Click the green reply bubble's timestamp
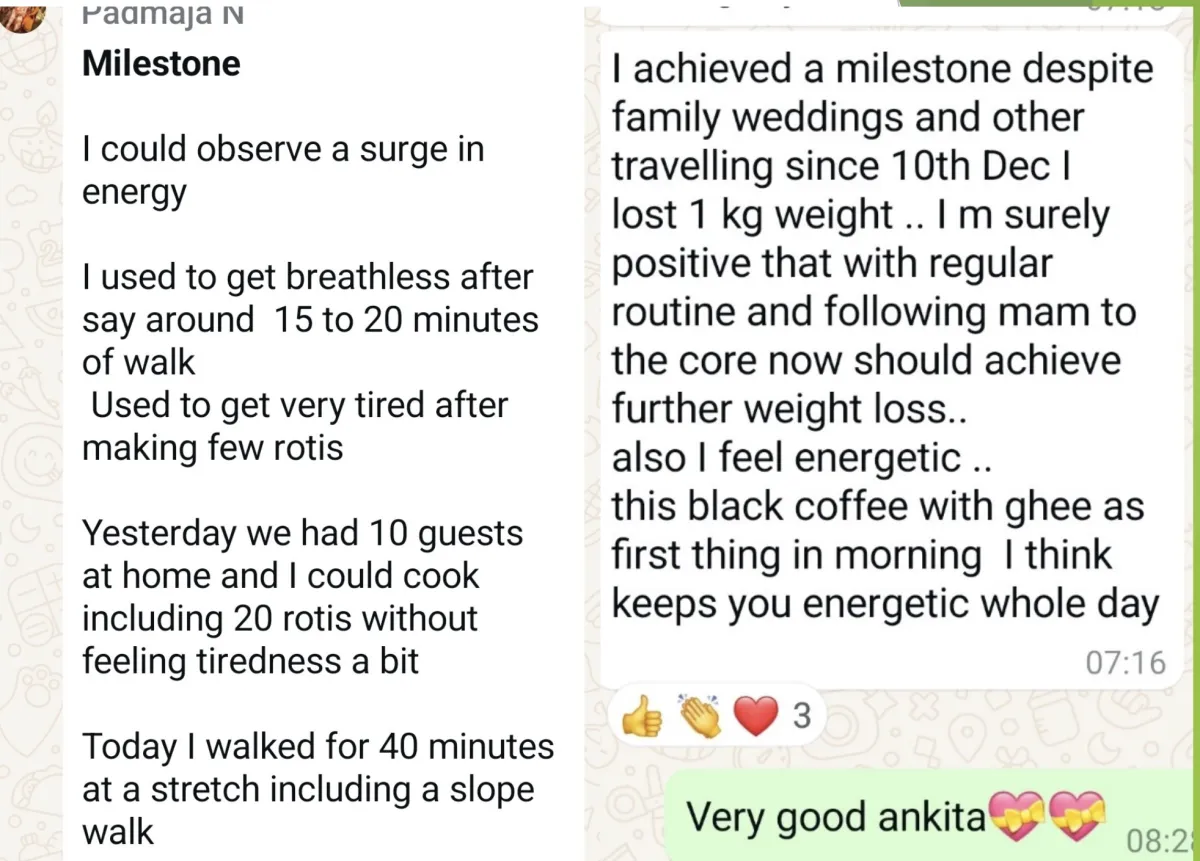 [1162, 838]
